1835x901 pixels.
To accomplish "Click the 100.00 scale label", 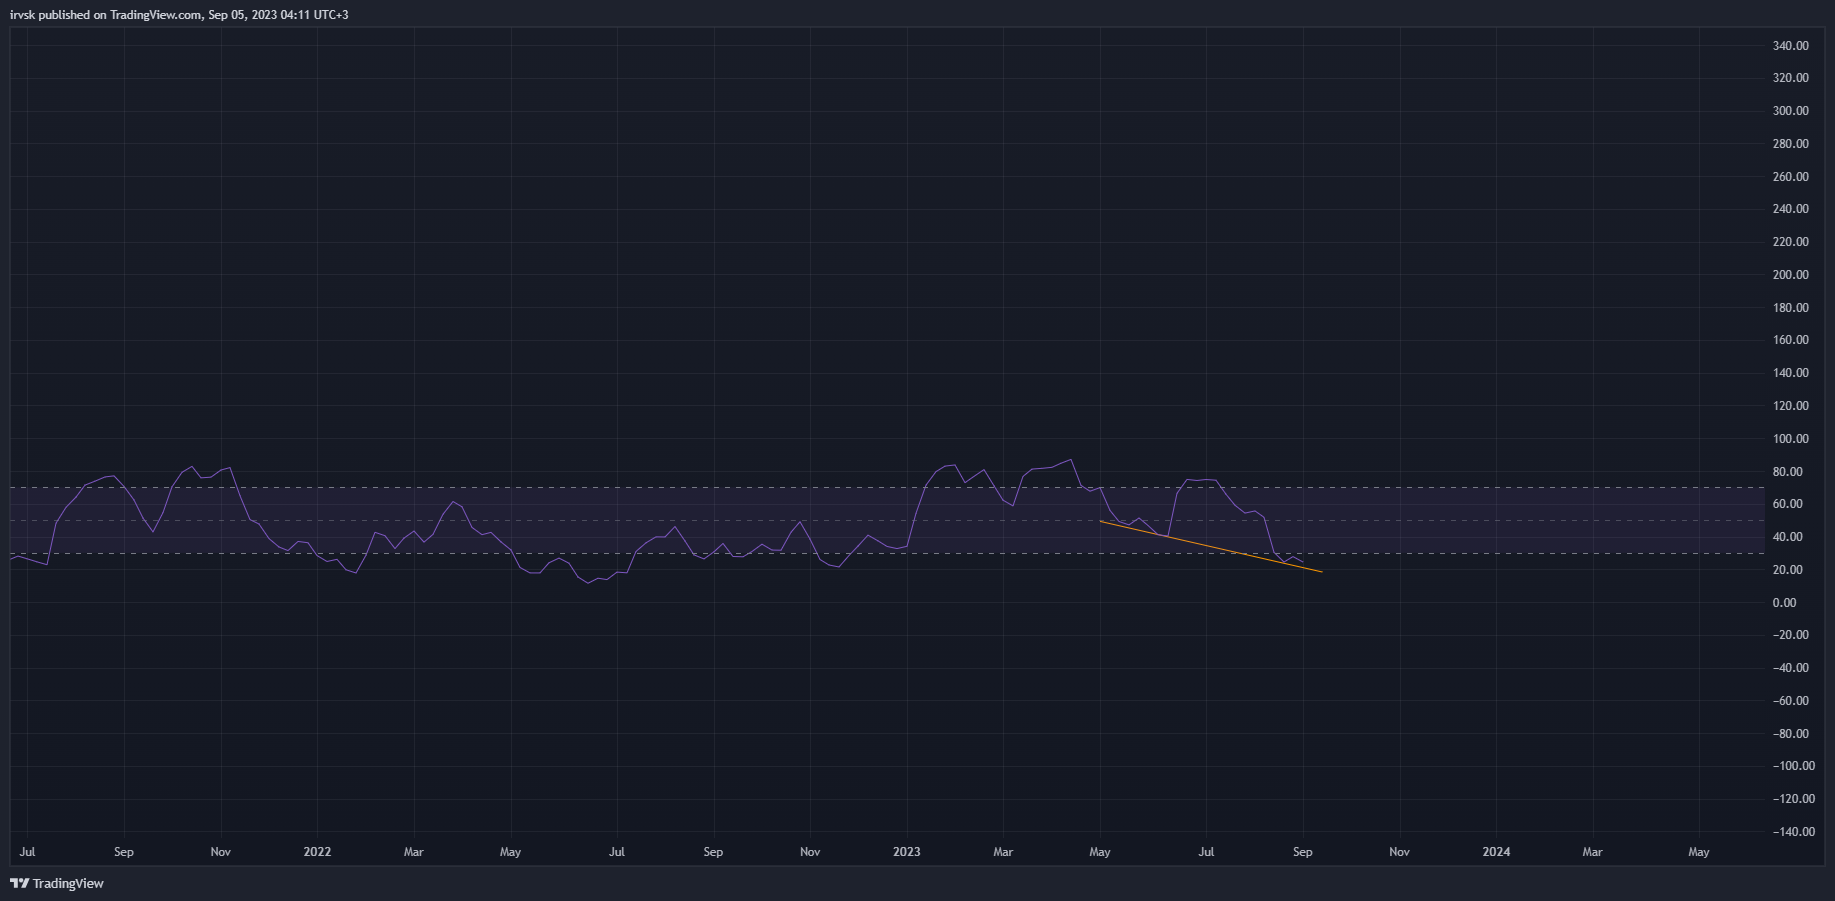I will tap(1790, 439).
